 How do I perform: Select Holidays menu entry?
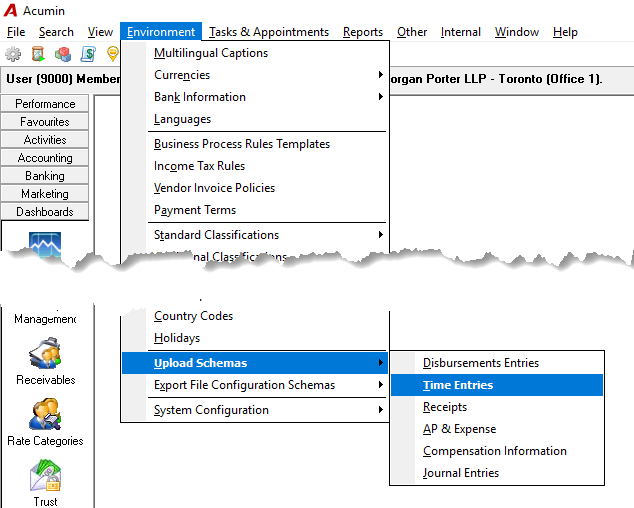pos(255,338)
